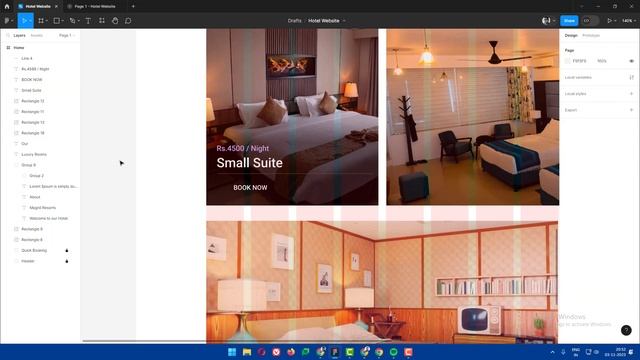640x360 pixels.
Task: Switch to Hotel Website file tab
Action: pos(37,6)
